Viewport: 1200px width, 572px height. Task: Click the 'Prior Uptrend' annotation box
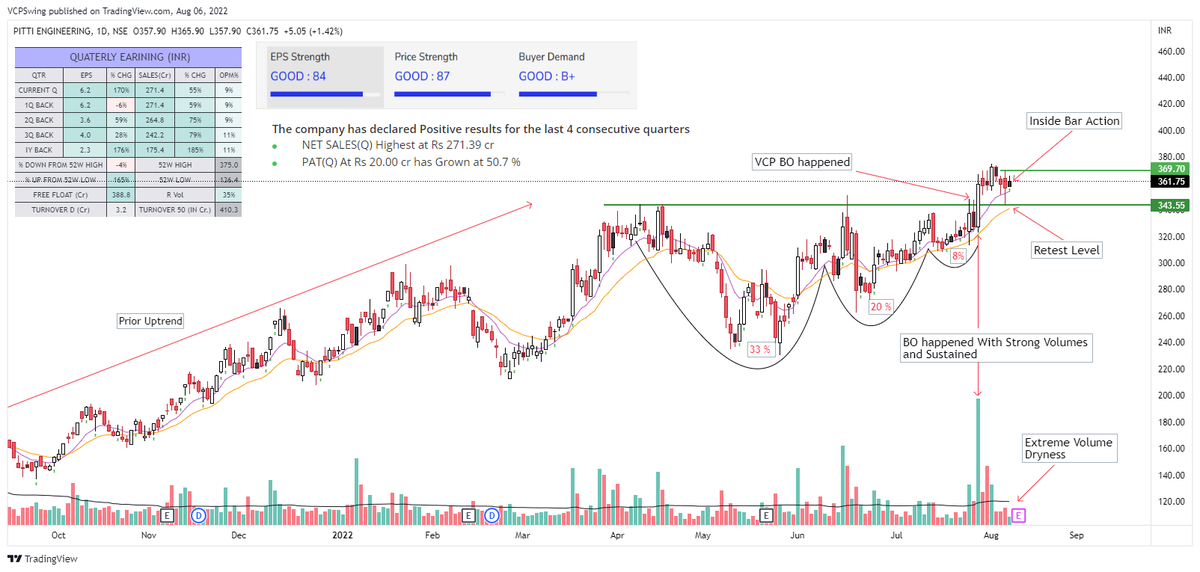(149, 322)
